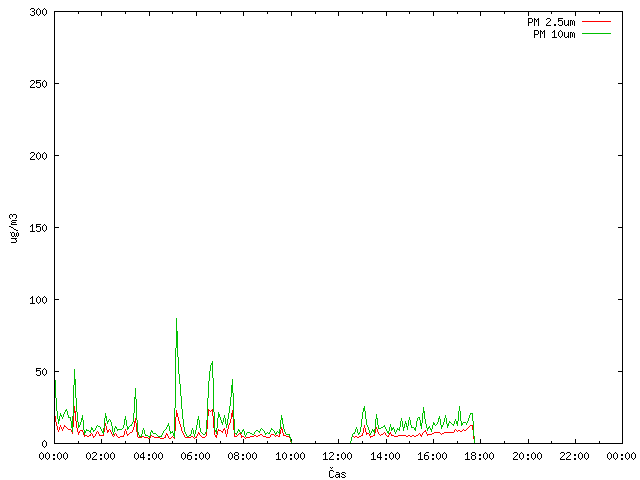Click the 16:00 time label

point(432,456)
